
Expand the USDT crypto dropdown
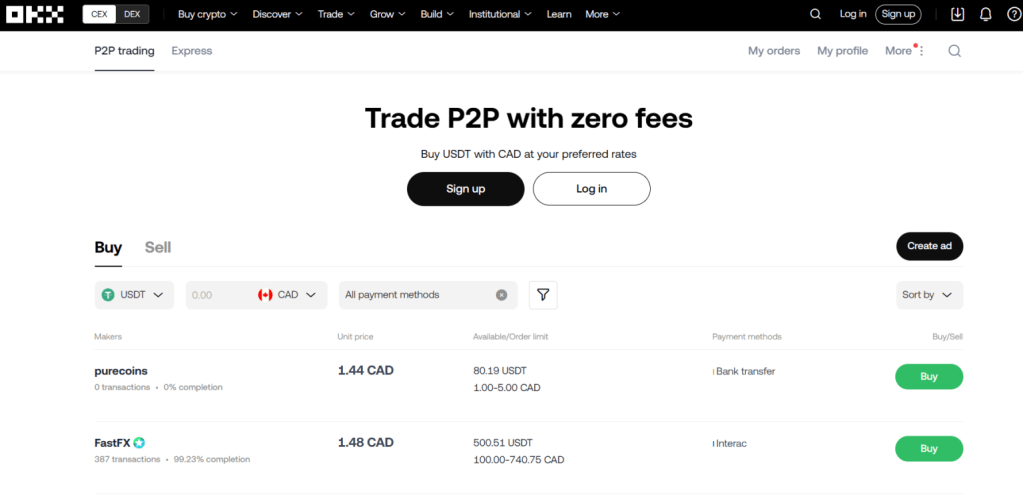click(x=135, y=295)
